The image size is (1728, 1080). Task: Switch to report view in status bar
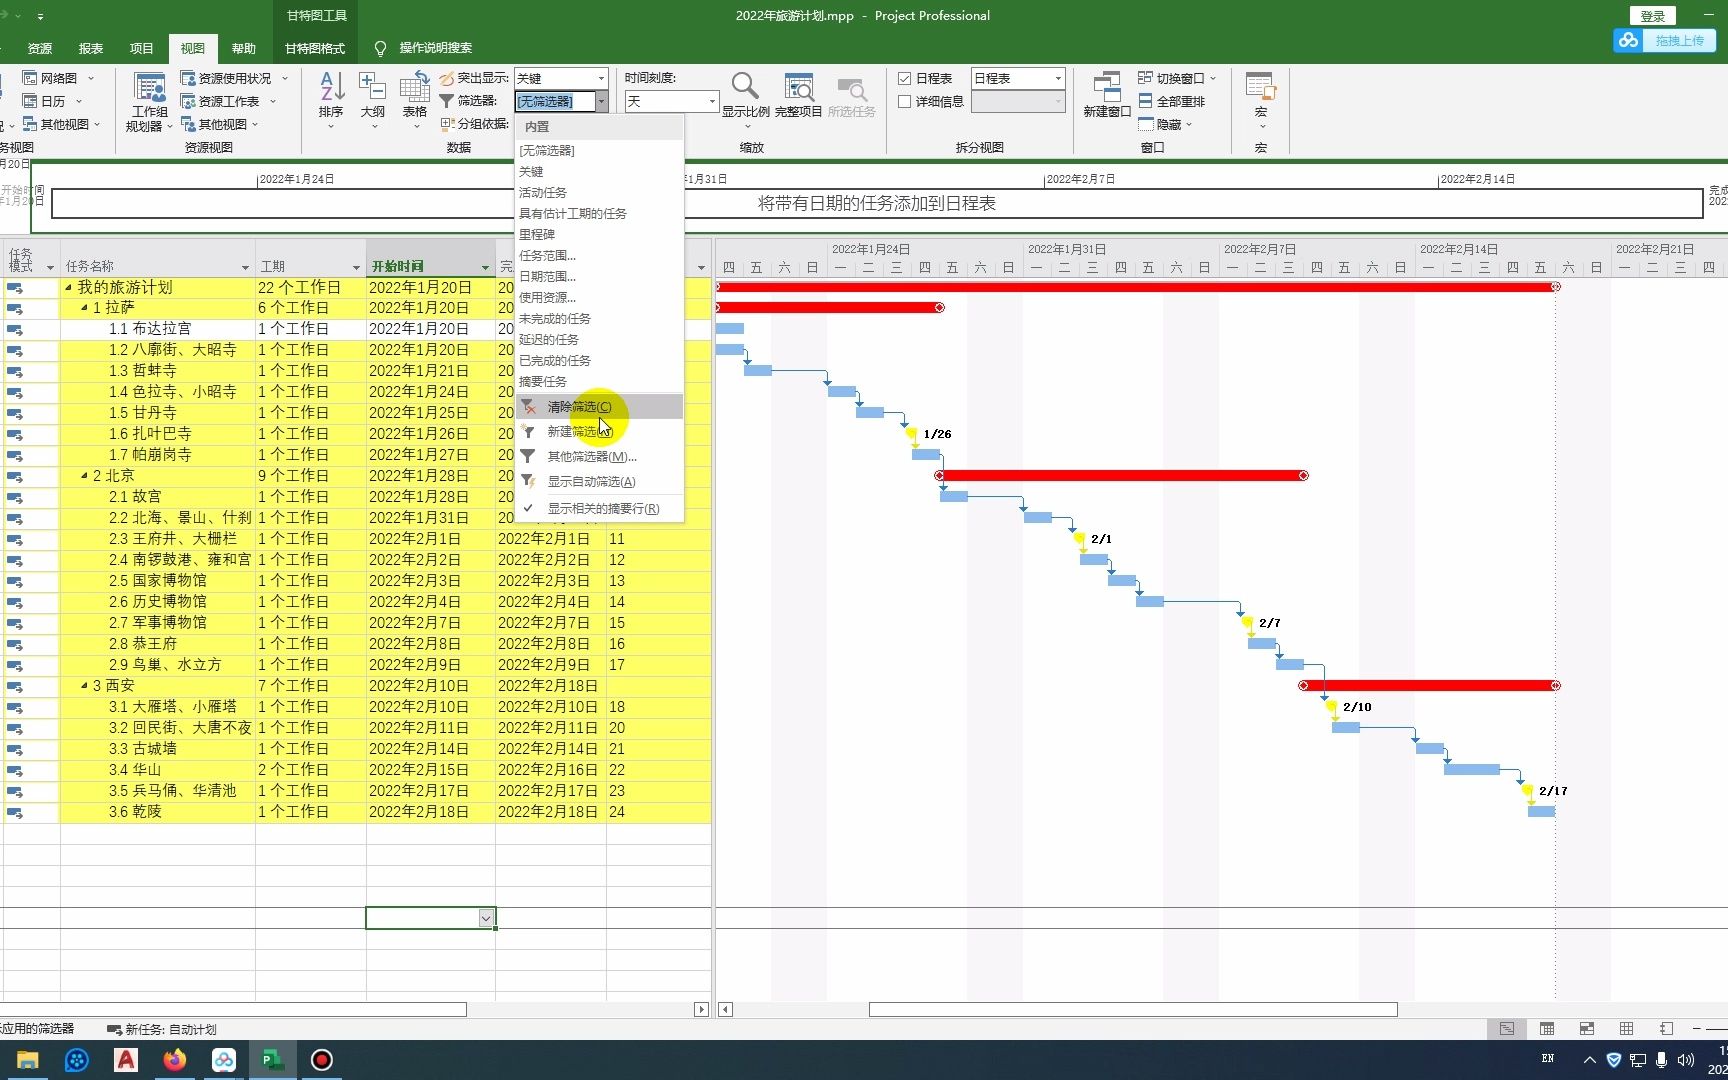pos(1666,1029)
